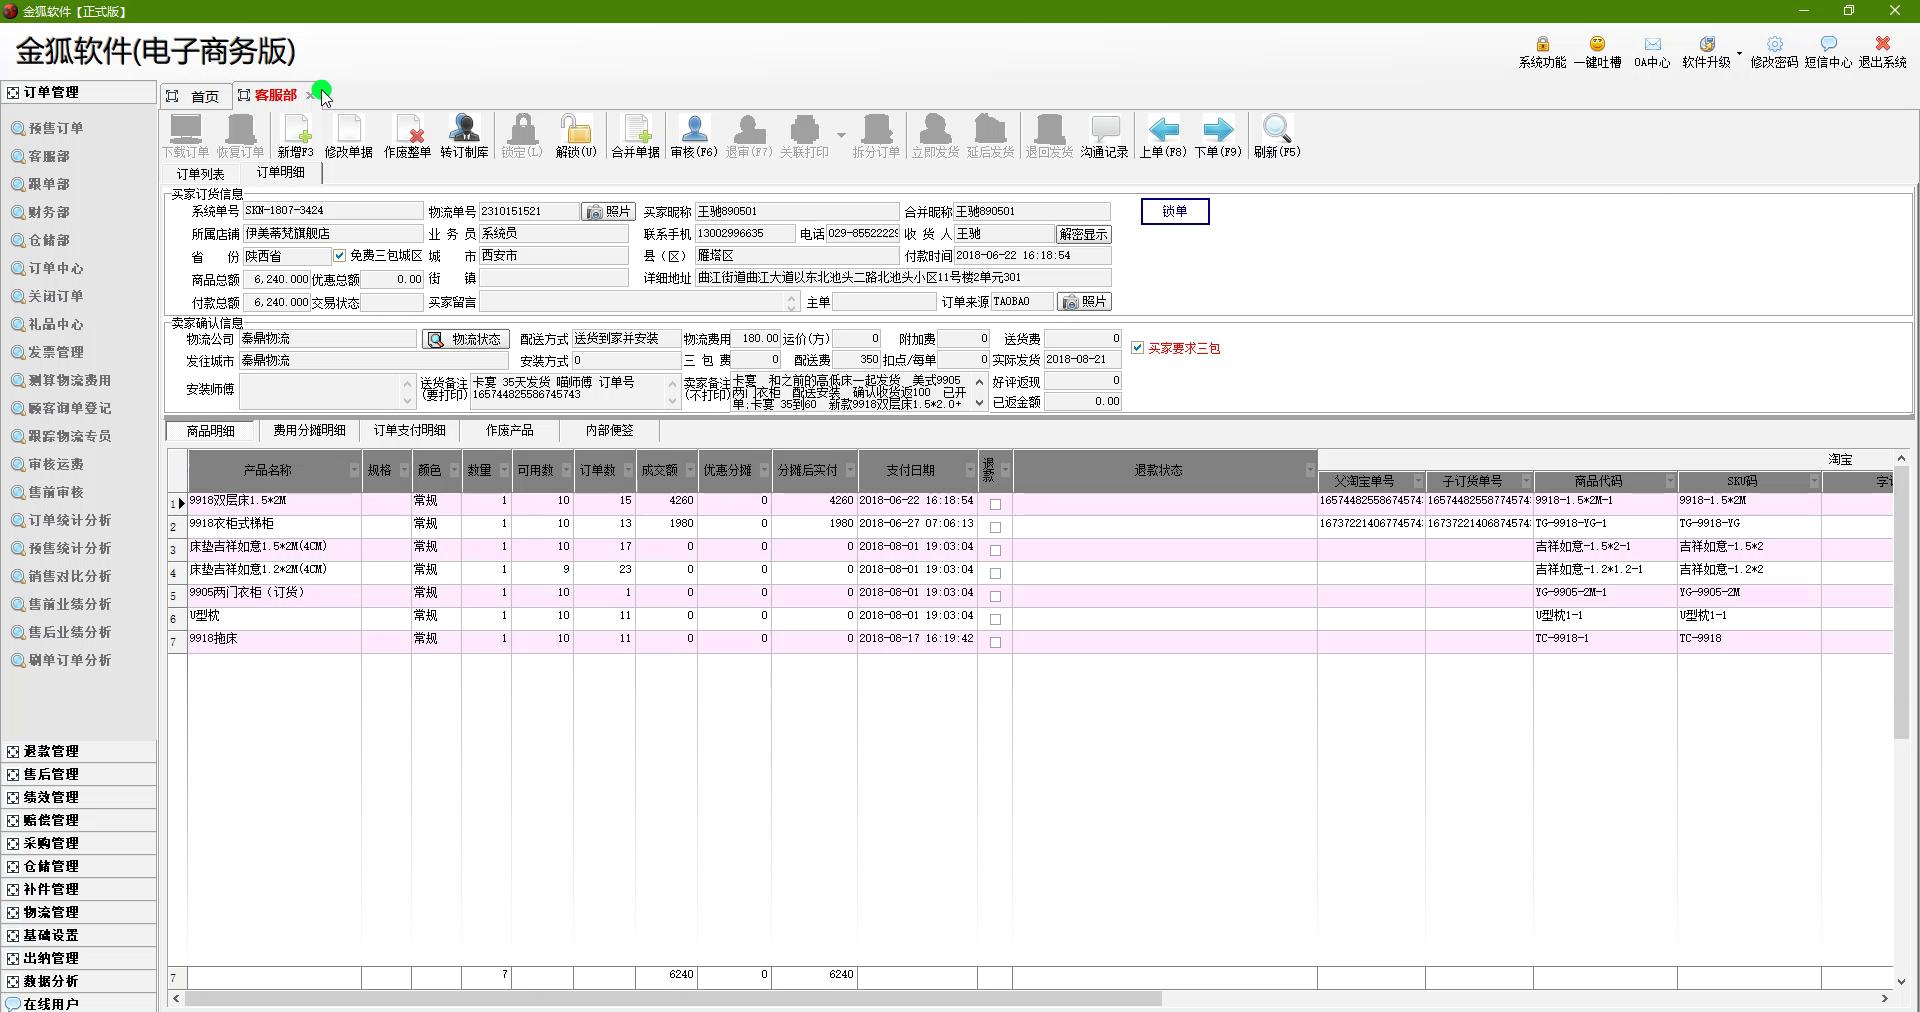This screenshot has height=1012, width=1920.
Task: Check refund box for 9918拖床 row
Action: pos(995,642)
